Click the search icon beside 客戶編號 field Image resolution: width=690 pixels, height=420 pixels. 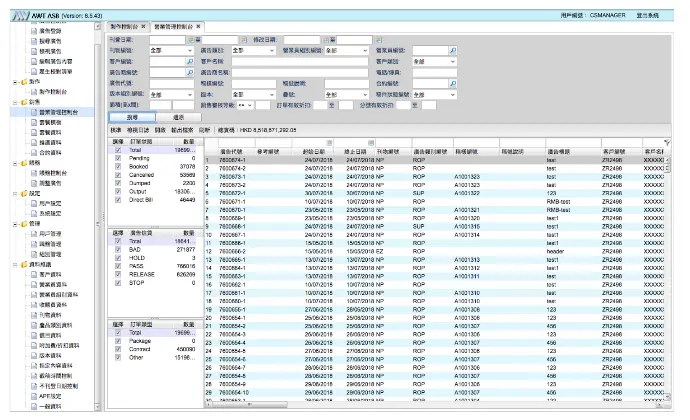click(x=187, y=60)
